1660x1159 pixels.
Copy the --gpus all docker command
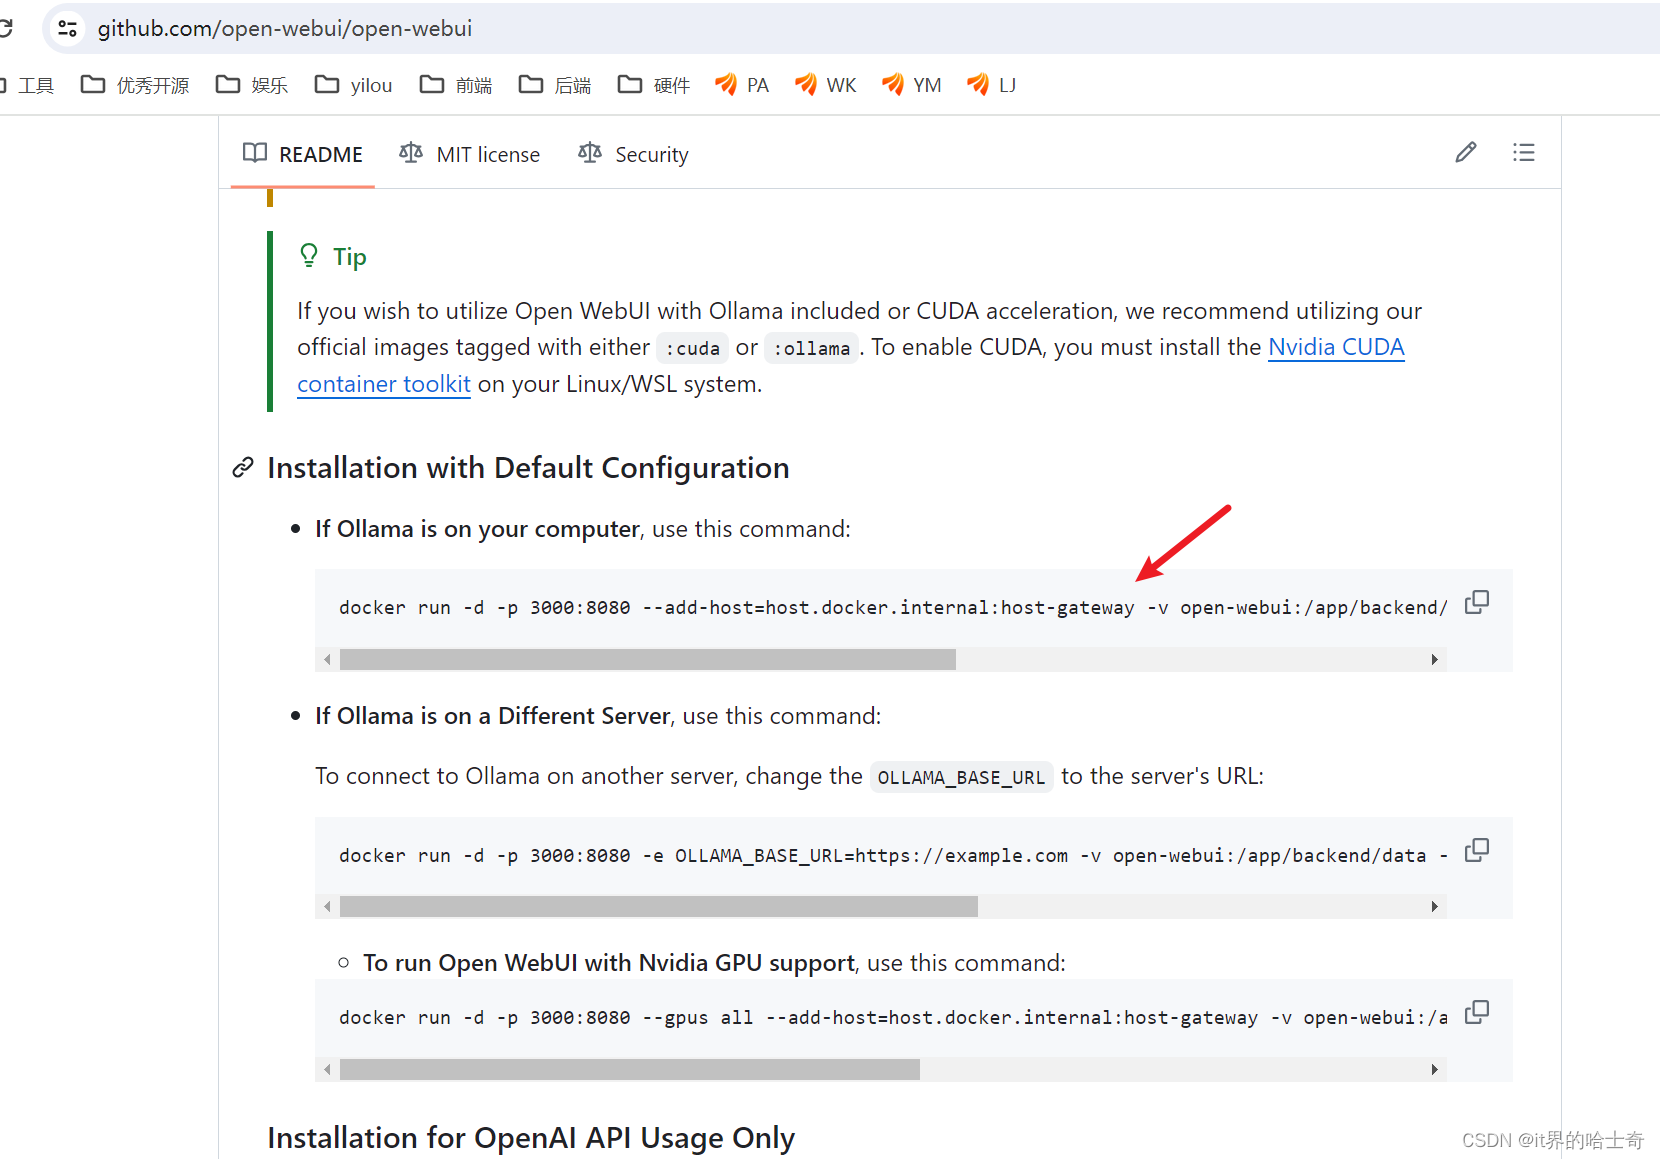pos(1477,1012)
